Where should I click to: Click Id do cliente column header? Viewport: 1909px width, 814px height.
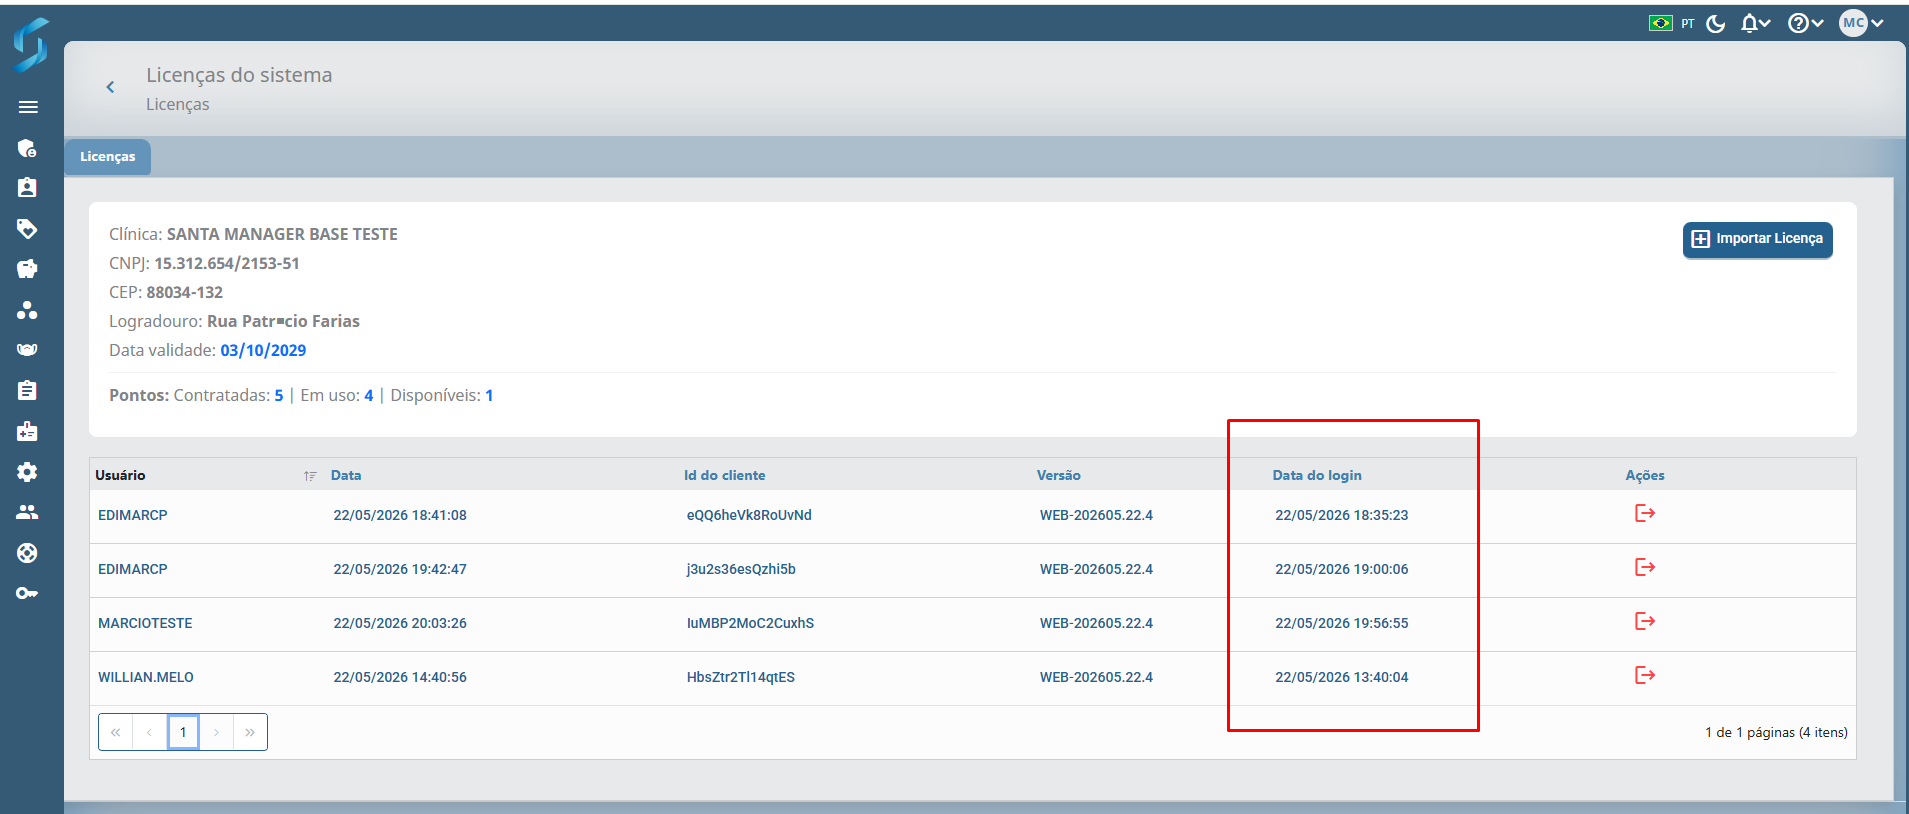[724, 475]
